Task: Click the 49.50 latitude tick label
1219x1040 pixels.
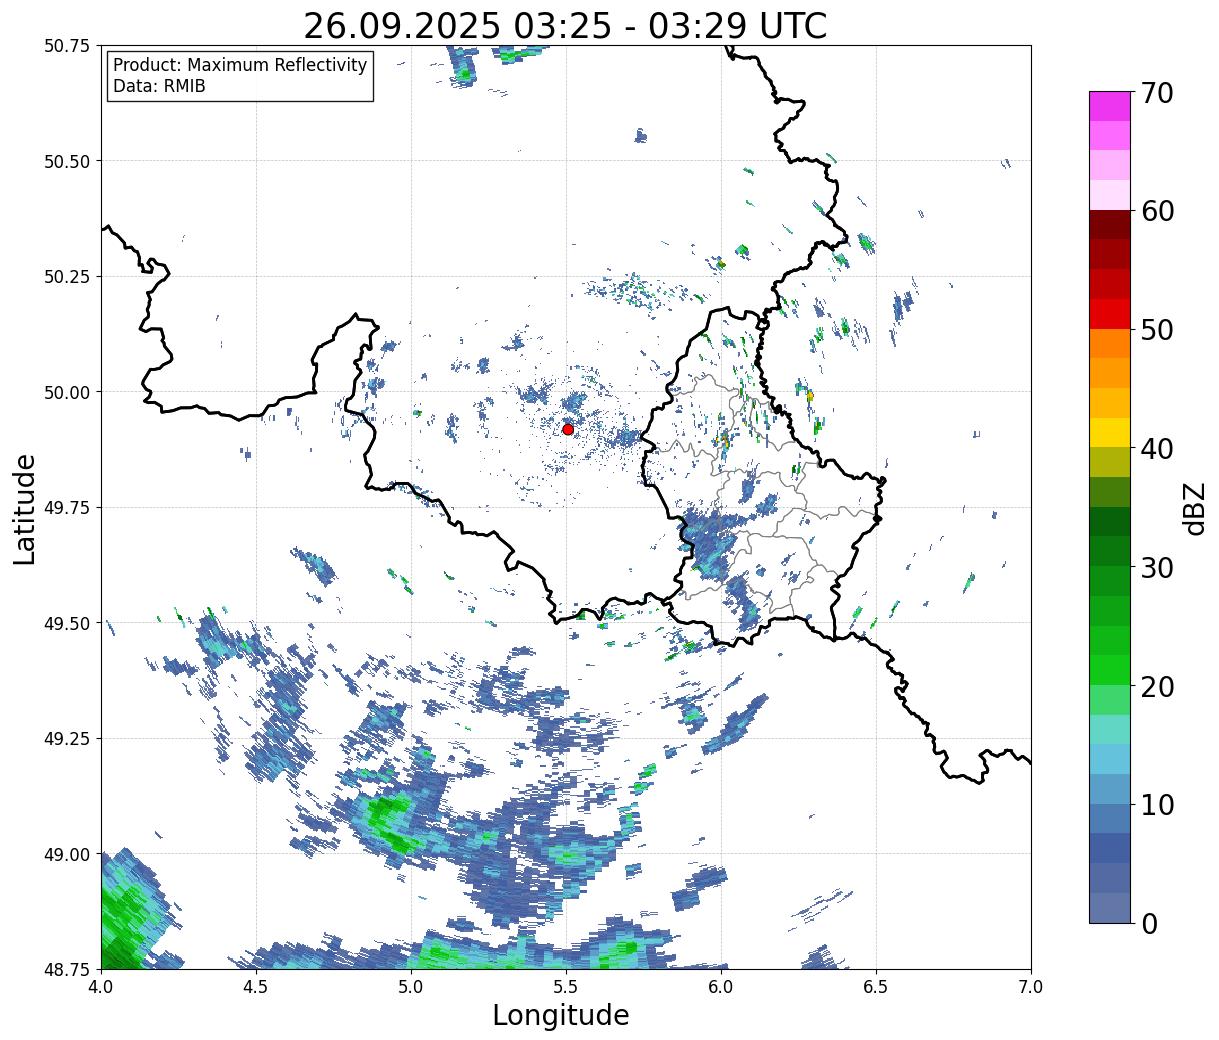Action: [x=67, y=623]
